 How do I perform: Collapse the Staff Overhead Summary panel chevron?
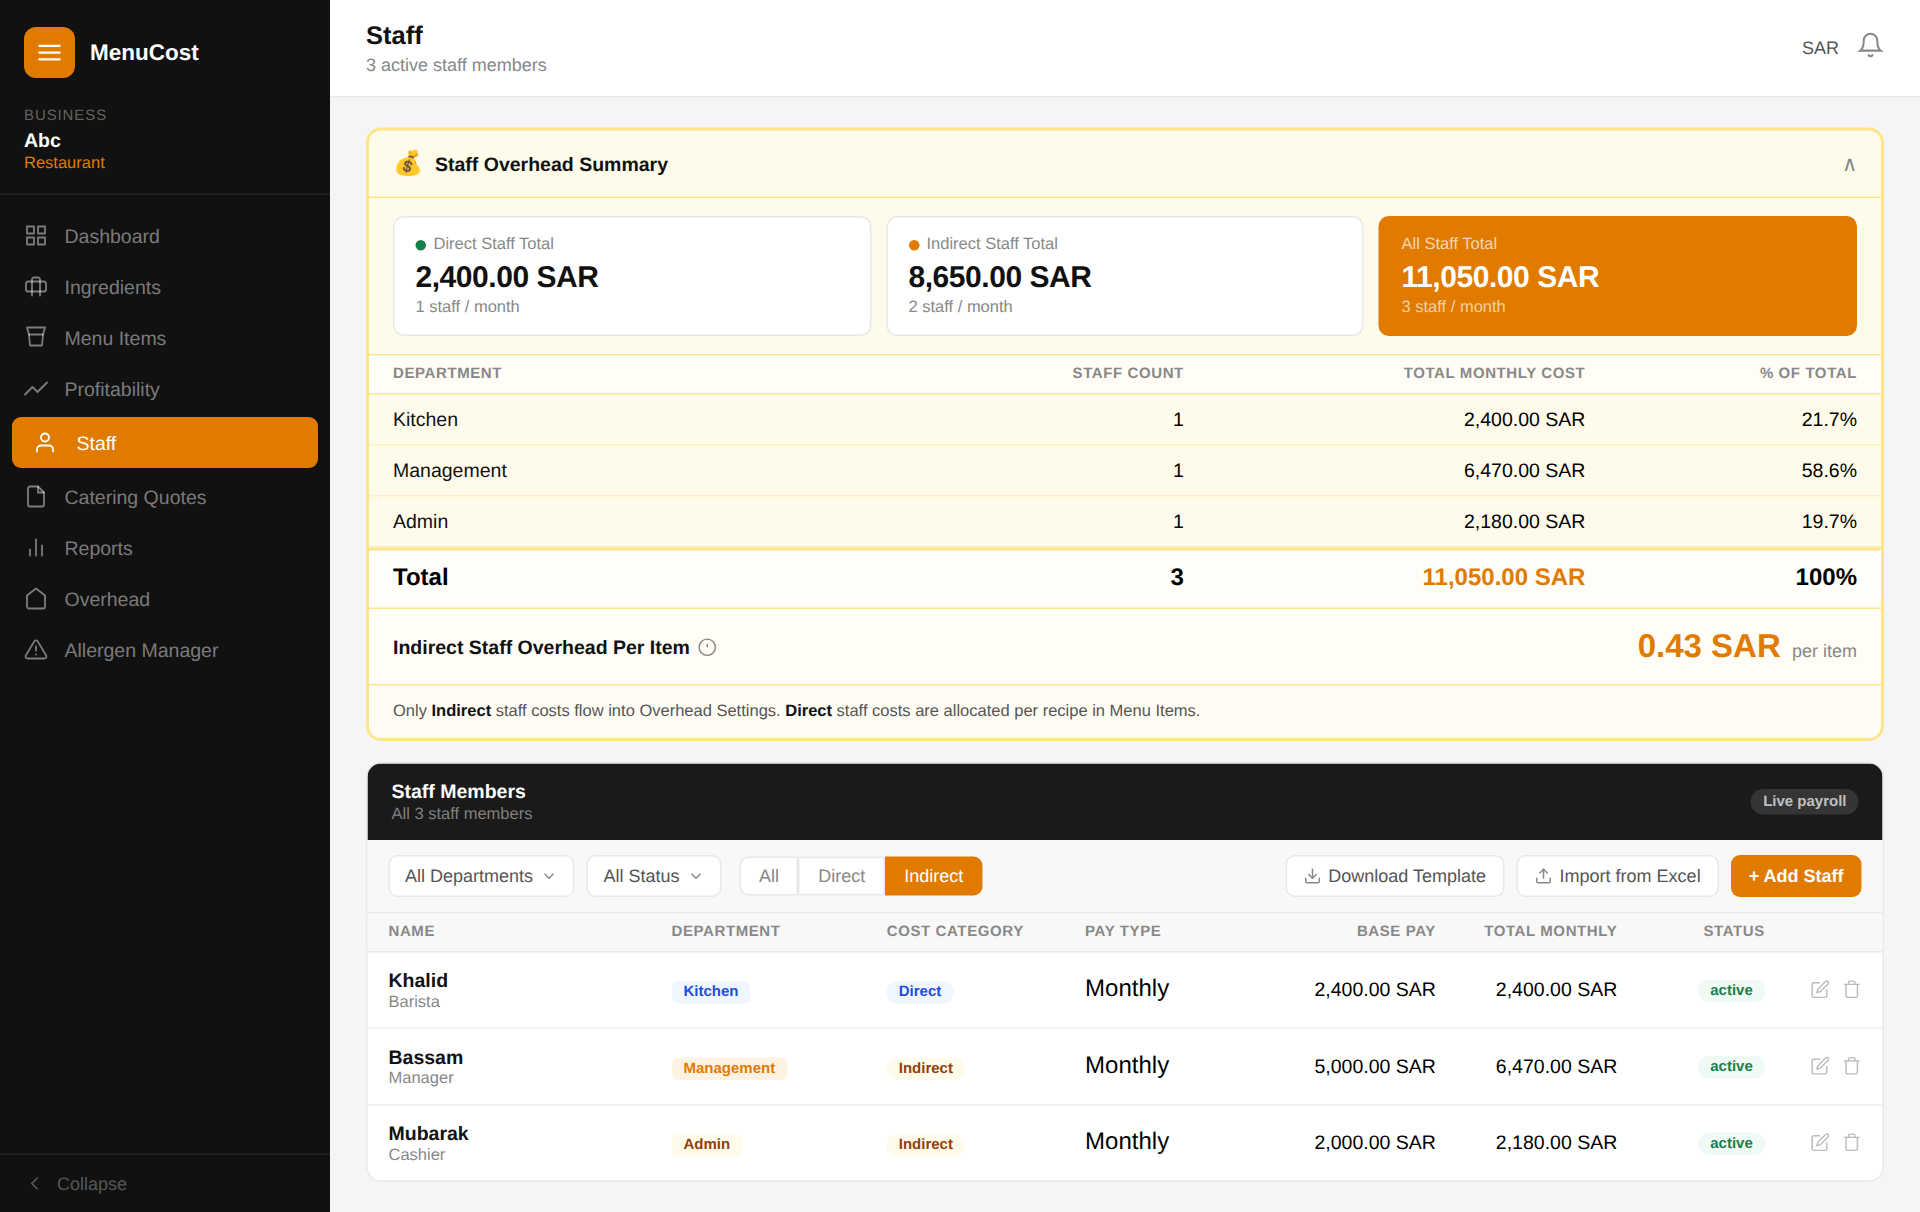pos(1849,165)
